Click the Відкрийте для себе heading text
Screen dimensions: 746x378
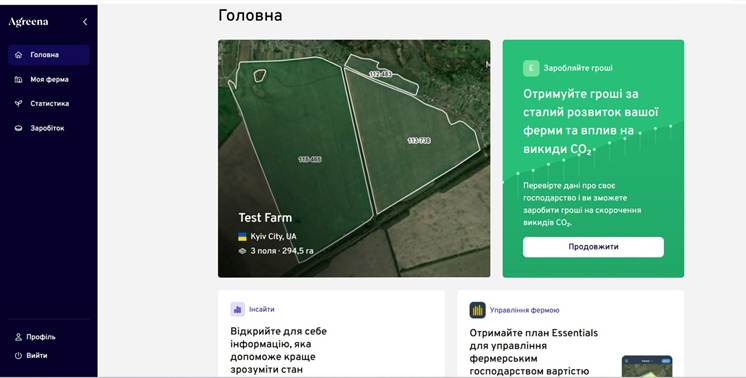tap(278, 350)
